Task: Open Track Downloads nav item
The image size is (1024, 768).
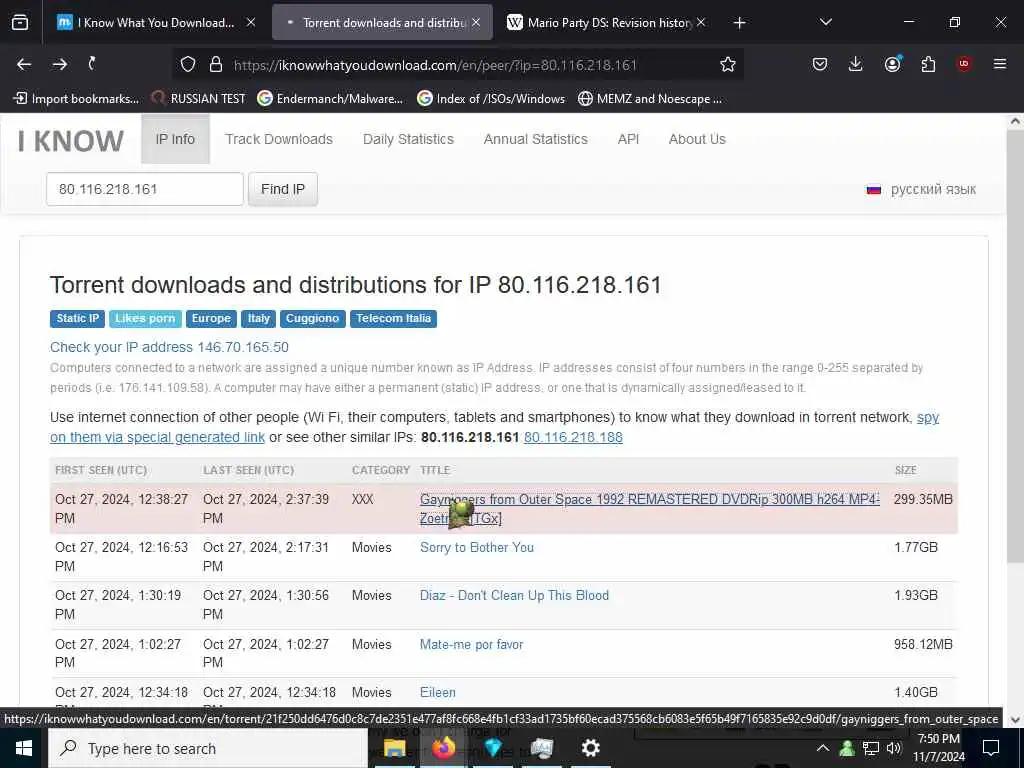Action: (279, 139)
